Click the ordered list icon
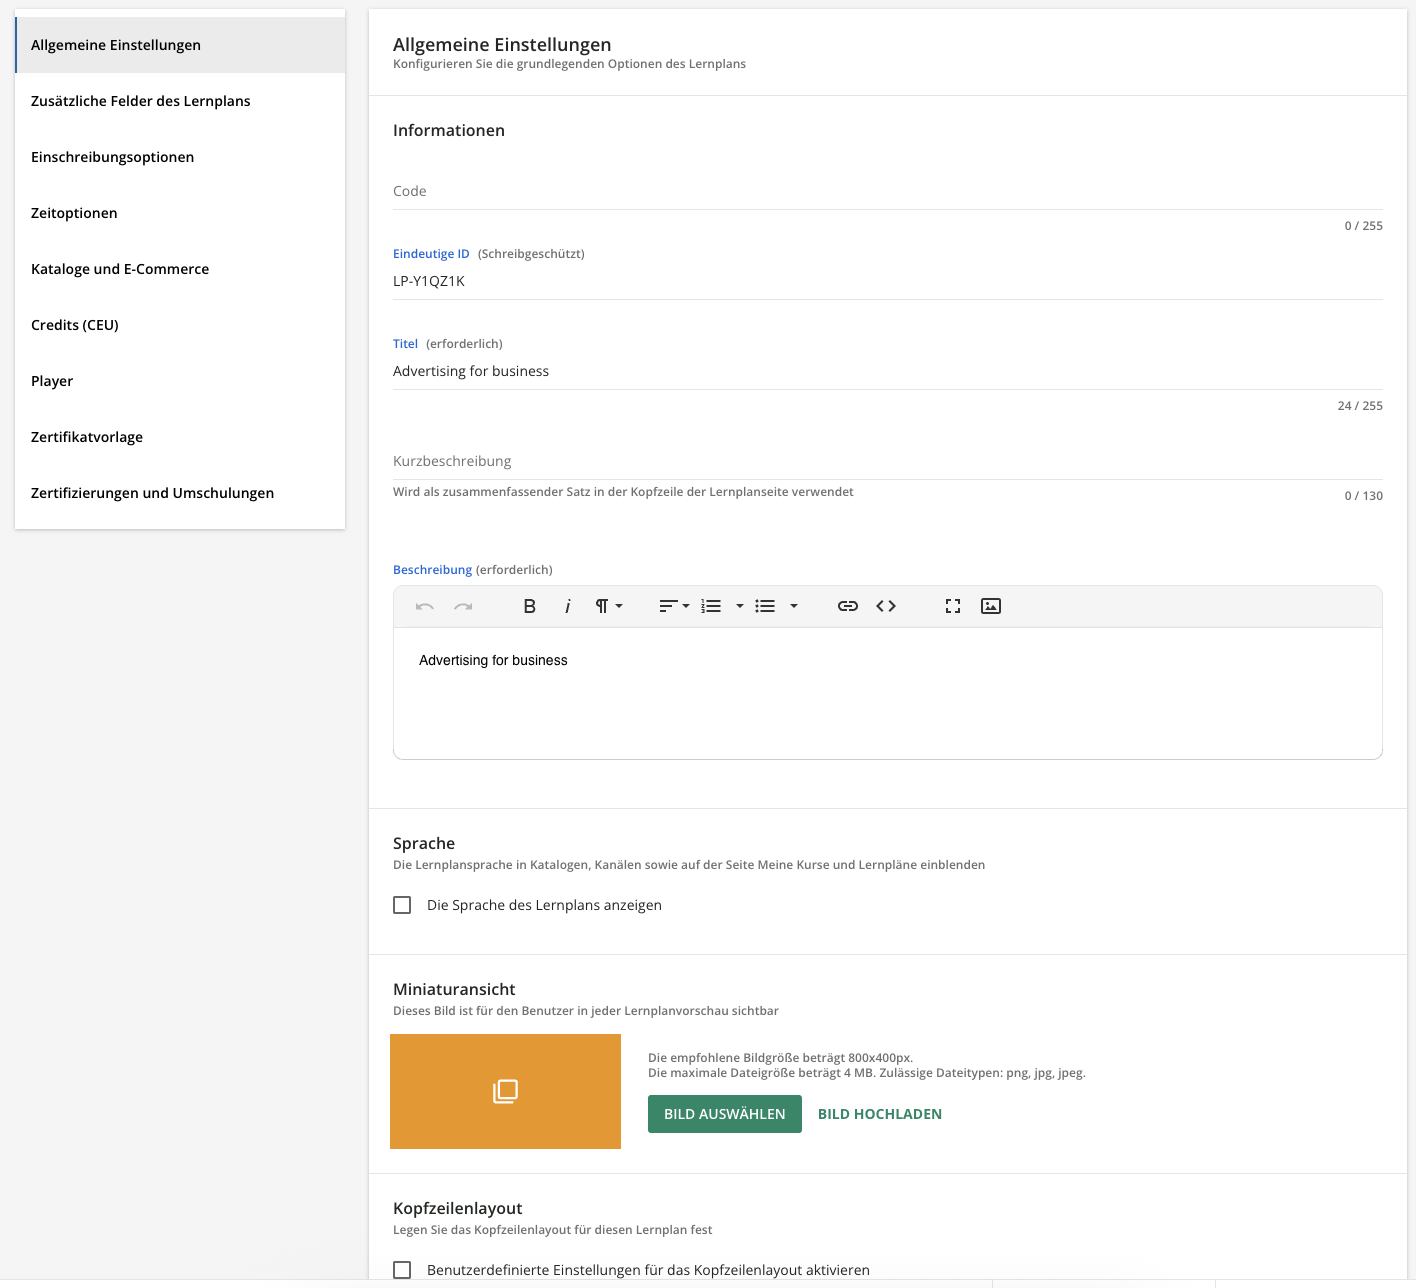The image size is (1416, 1288). click(x=711, y=606)
